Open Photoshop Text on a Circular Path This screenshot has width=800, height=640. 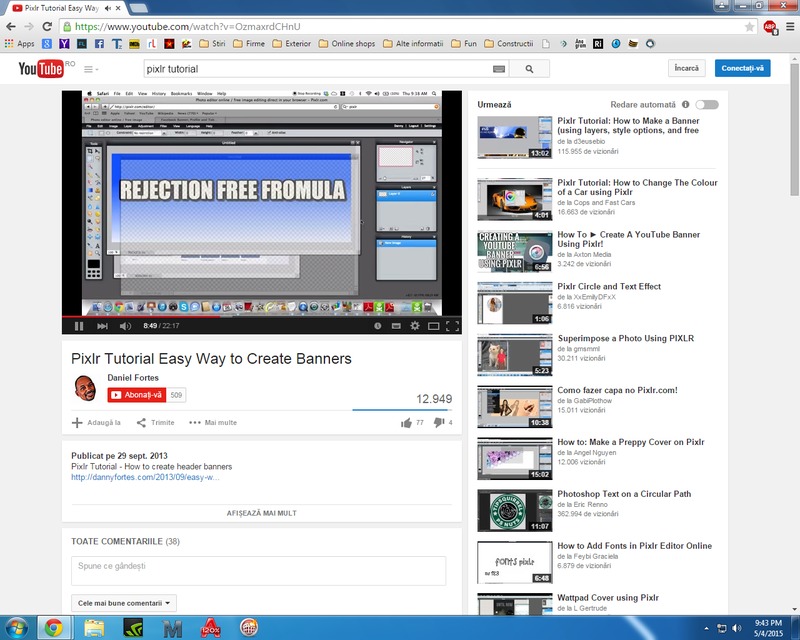[624, 494]
